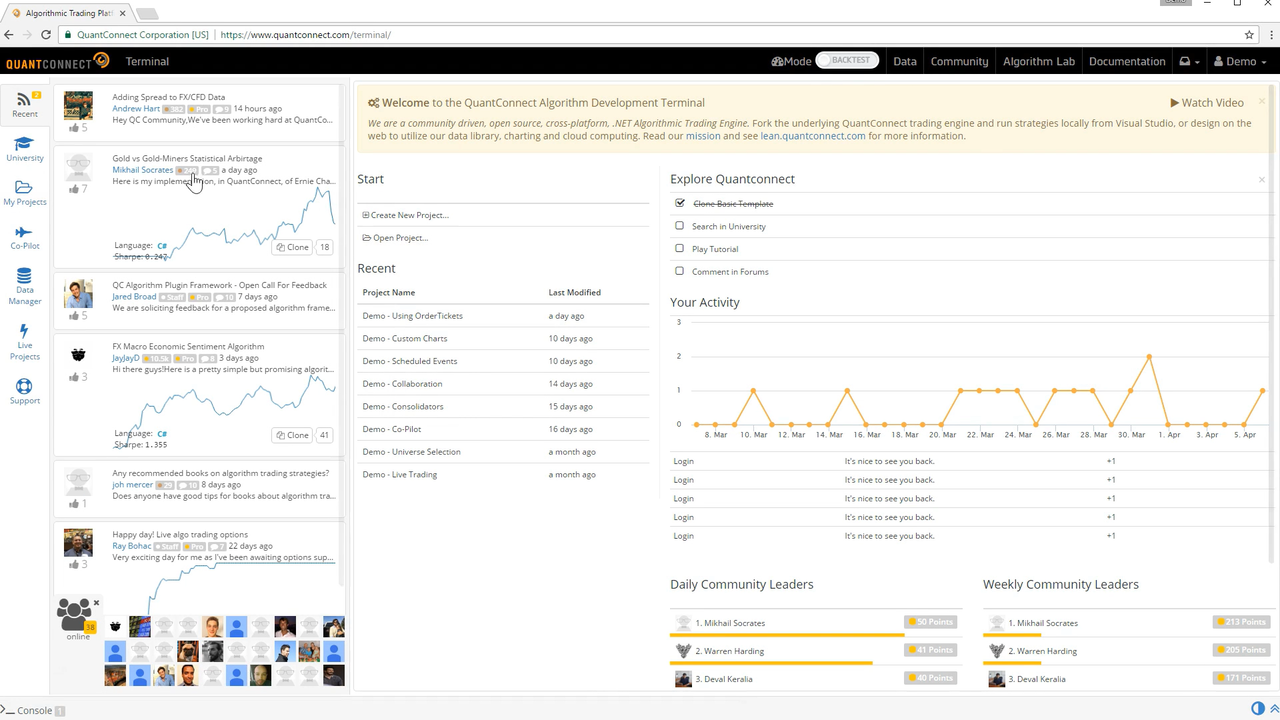Click the browser address bar
Screen dimensions: 1280x720
pyautogui.click(x=700, y=35)
